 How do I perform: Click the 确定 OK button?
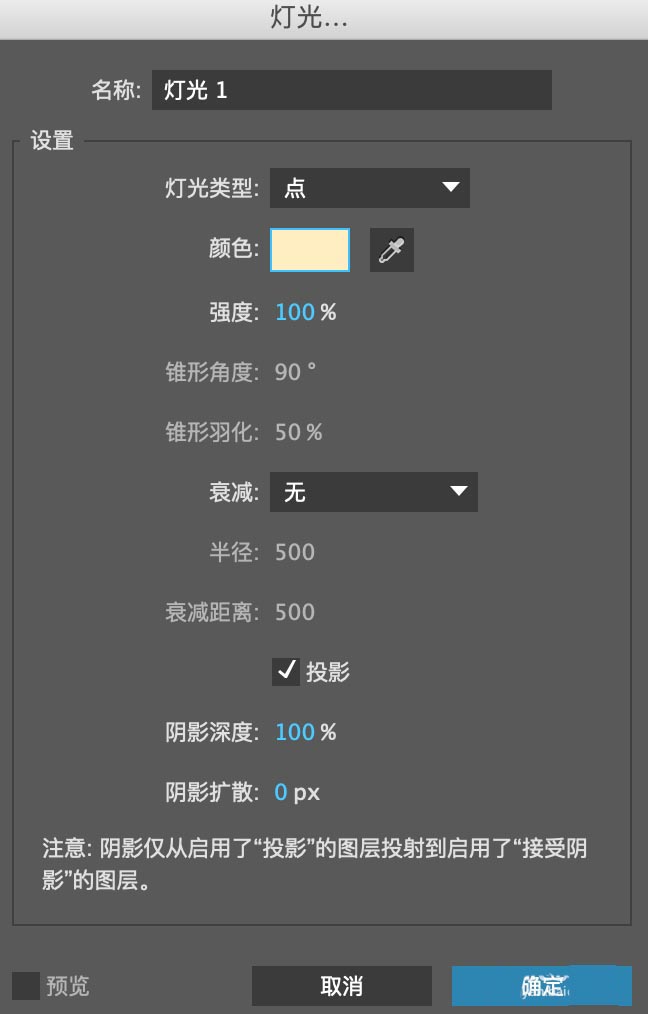(x=541, y=985)
